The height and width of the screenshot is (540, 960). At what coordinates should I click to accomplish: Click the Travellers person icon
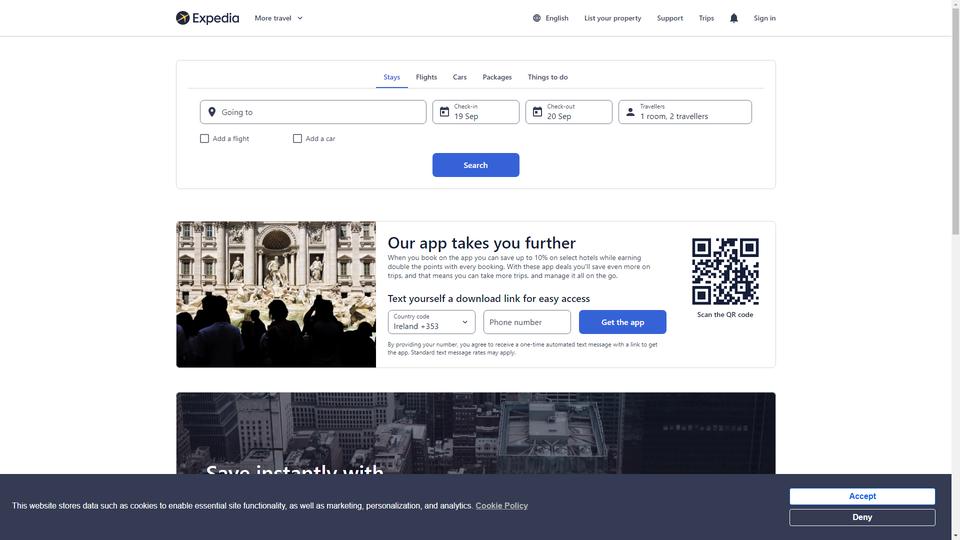coord(630,112)
